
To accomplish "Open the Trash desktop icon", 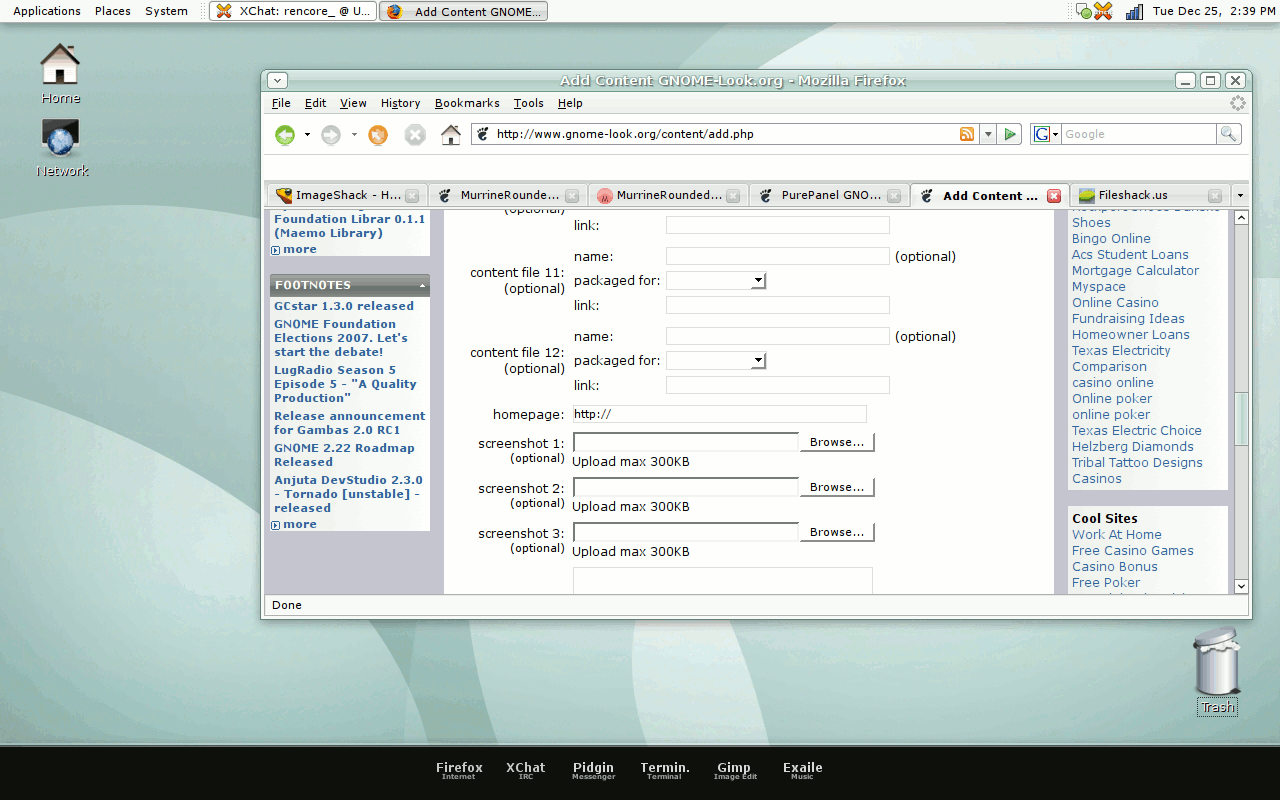I will [1217, 670].
